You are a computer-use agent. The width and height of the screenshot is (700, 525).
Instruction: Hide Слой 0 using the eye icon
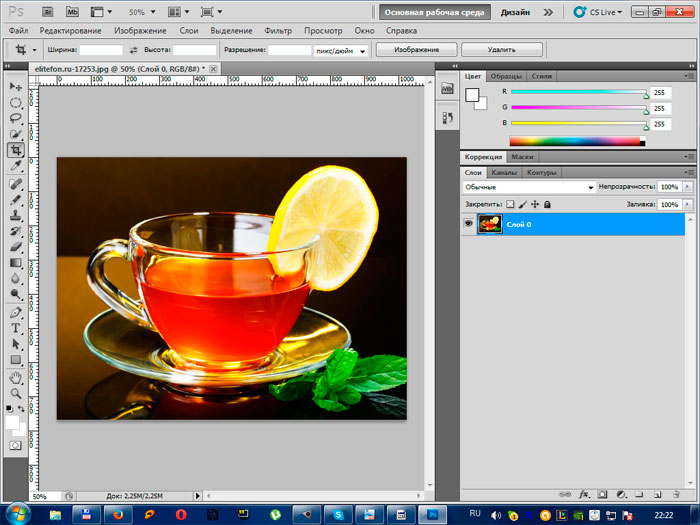click(x=468, y=224)
